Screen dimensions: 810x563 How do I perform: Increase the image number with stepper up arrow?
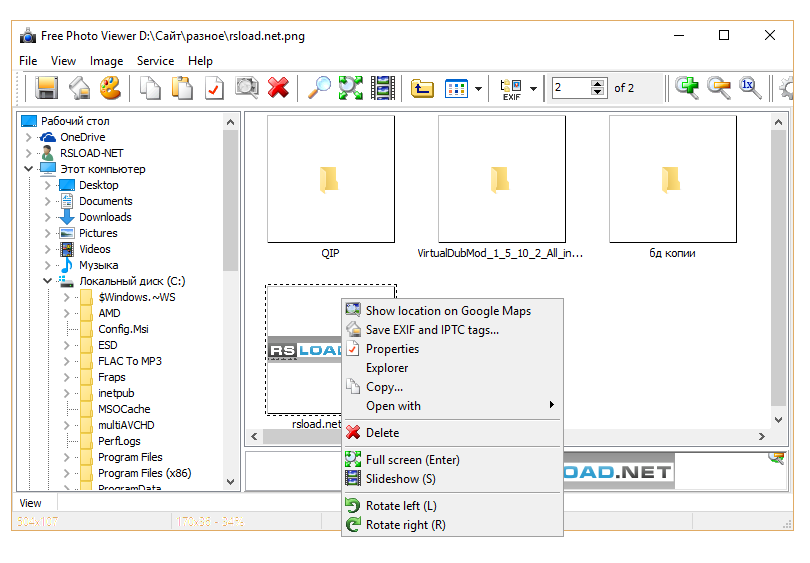pyautogui.click(x=598, y=84)
